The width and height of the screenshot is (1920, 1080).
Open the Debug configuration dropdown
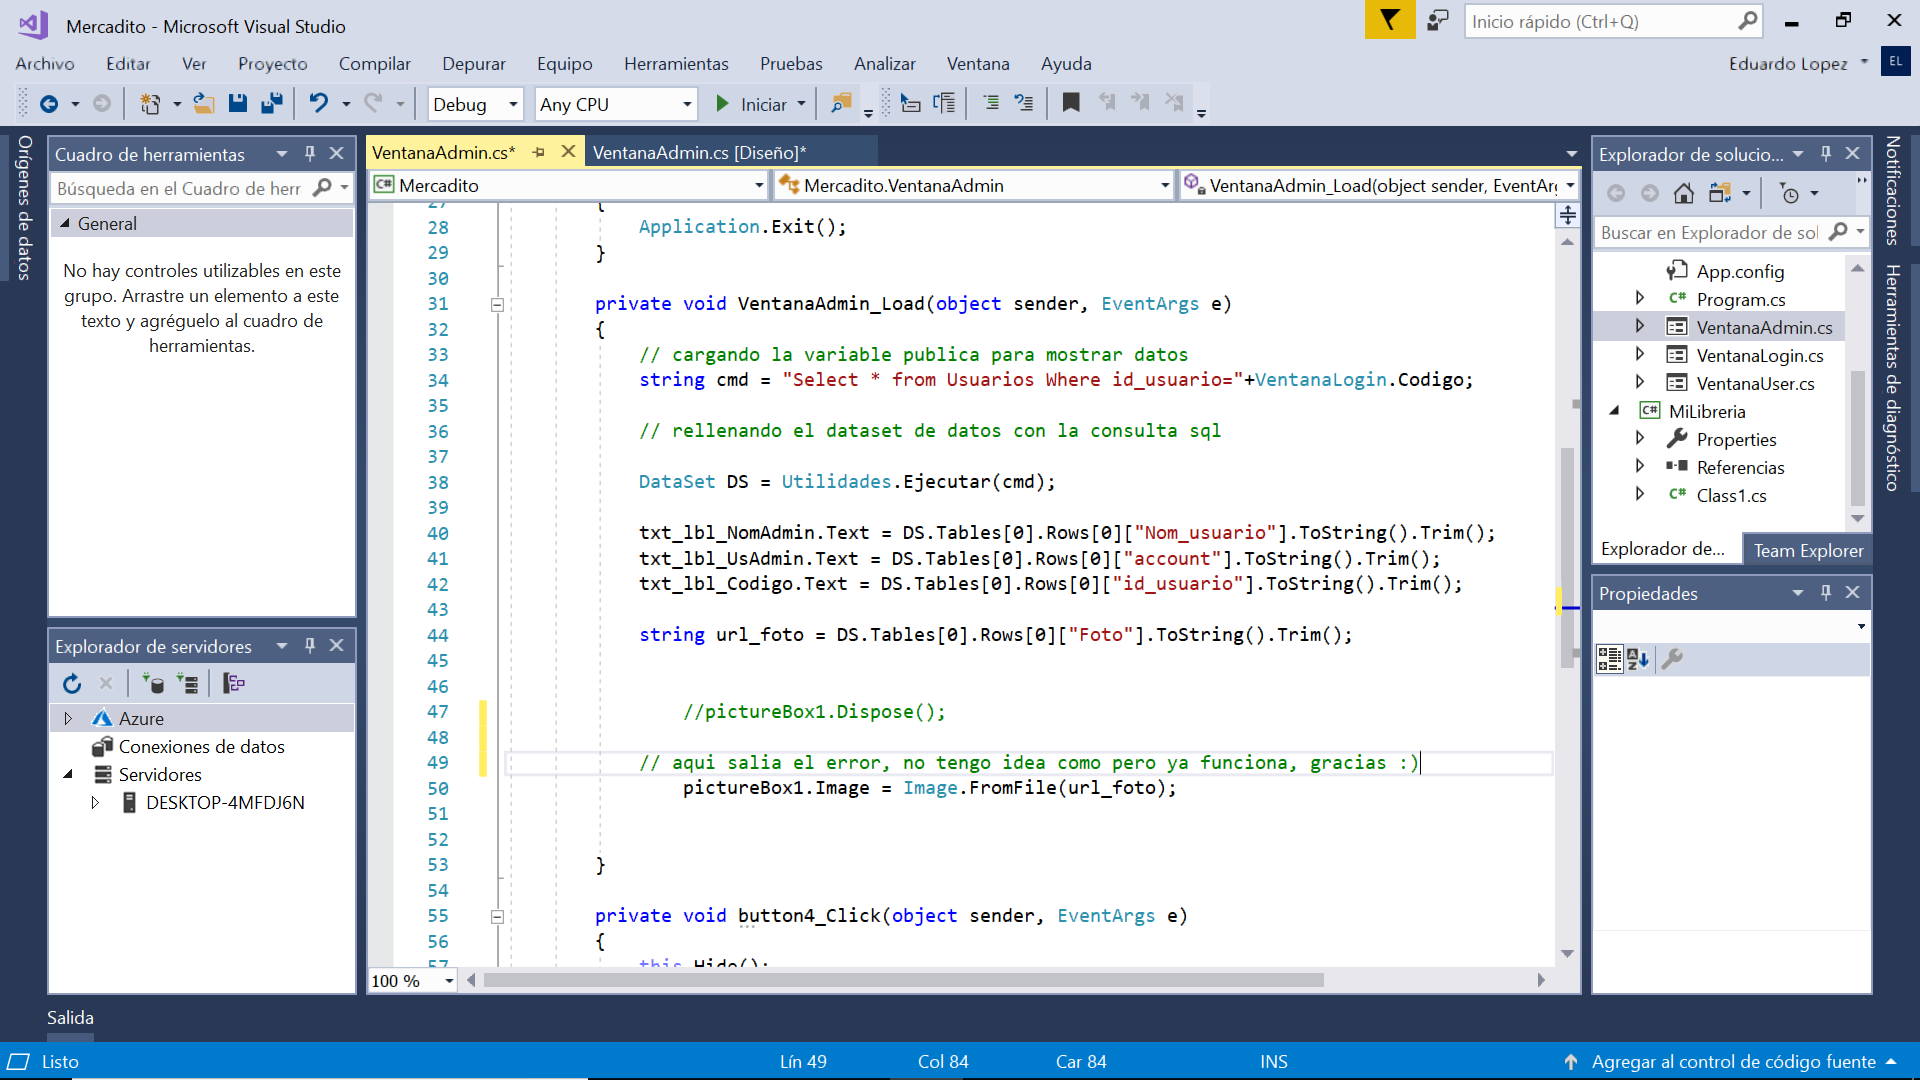513,104
